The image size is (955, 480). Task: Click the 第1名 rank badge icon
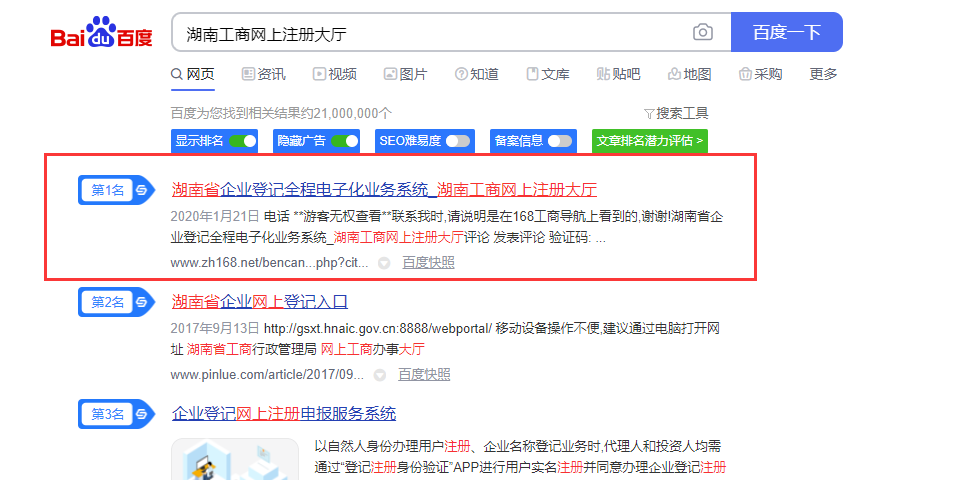tap(116, 189)
